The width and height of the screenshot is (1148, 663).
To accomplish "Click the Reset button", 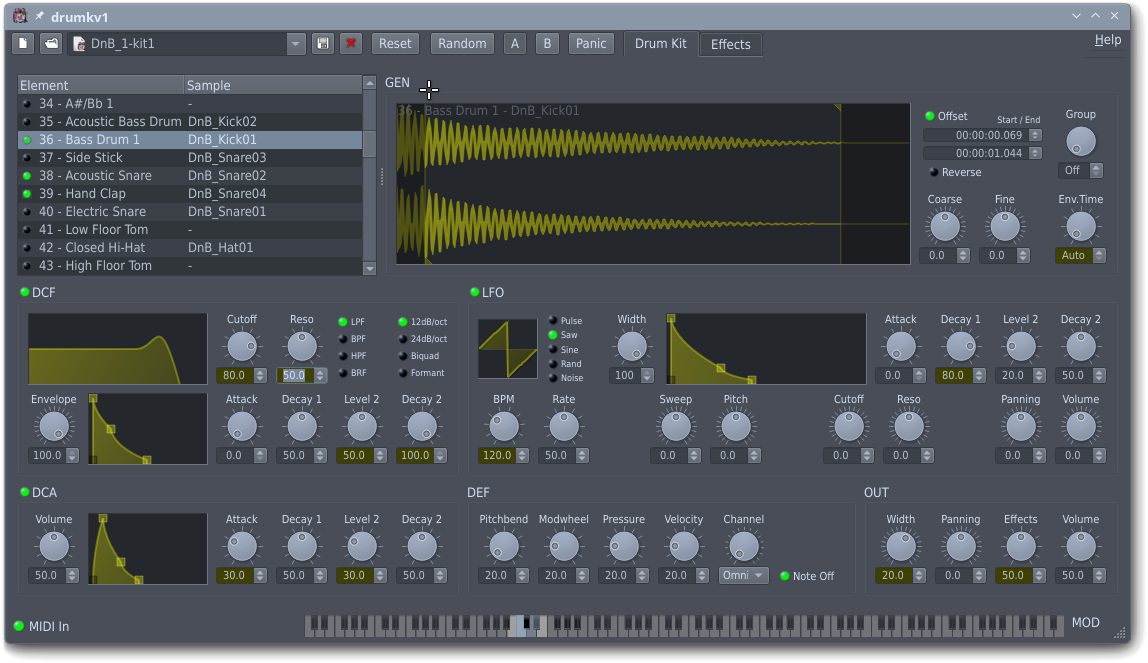I will click(395, 43).
